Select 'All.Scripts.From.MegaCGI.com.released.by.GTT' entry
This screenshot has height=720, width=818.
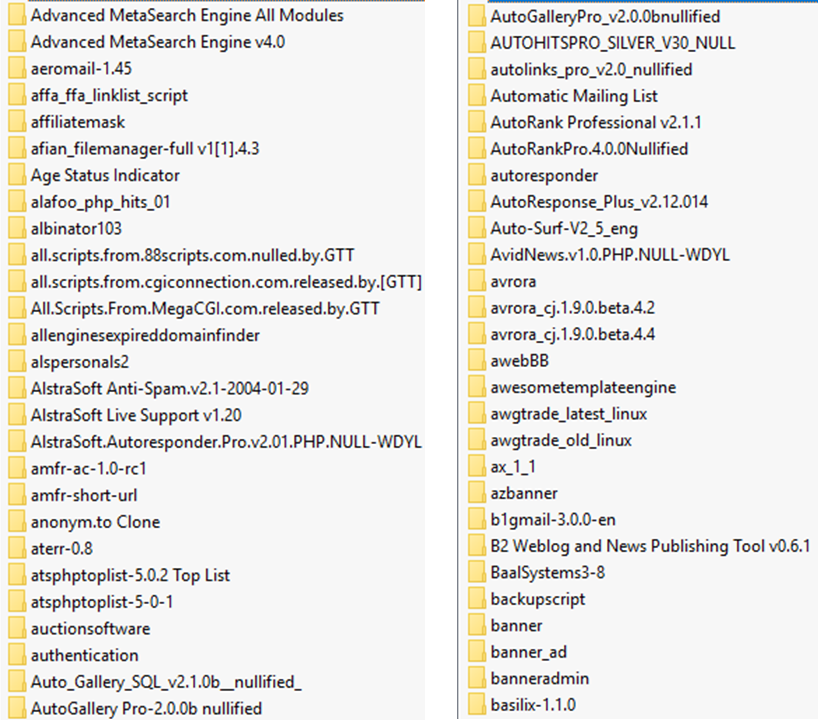click(x=205, y=308)
